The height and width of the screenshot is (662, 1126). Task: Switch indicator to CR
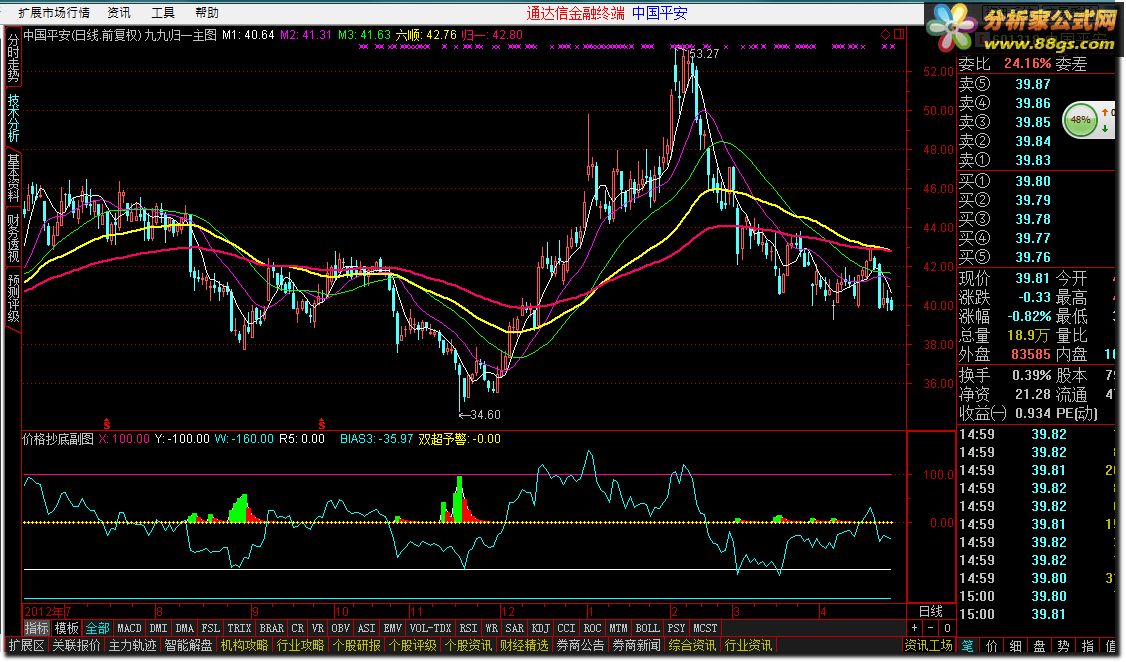297,628
